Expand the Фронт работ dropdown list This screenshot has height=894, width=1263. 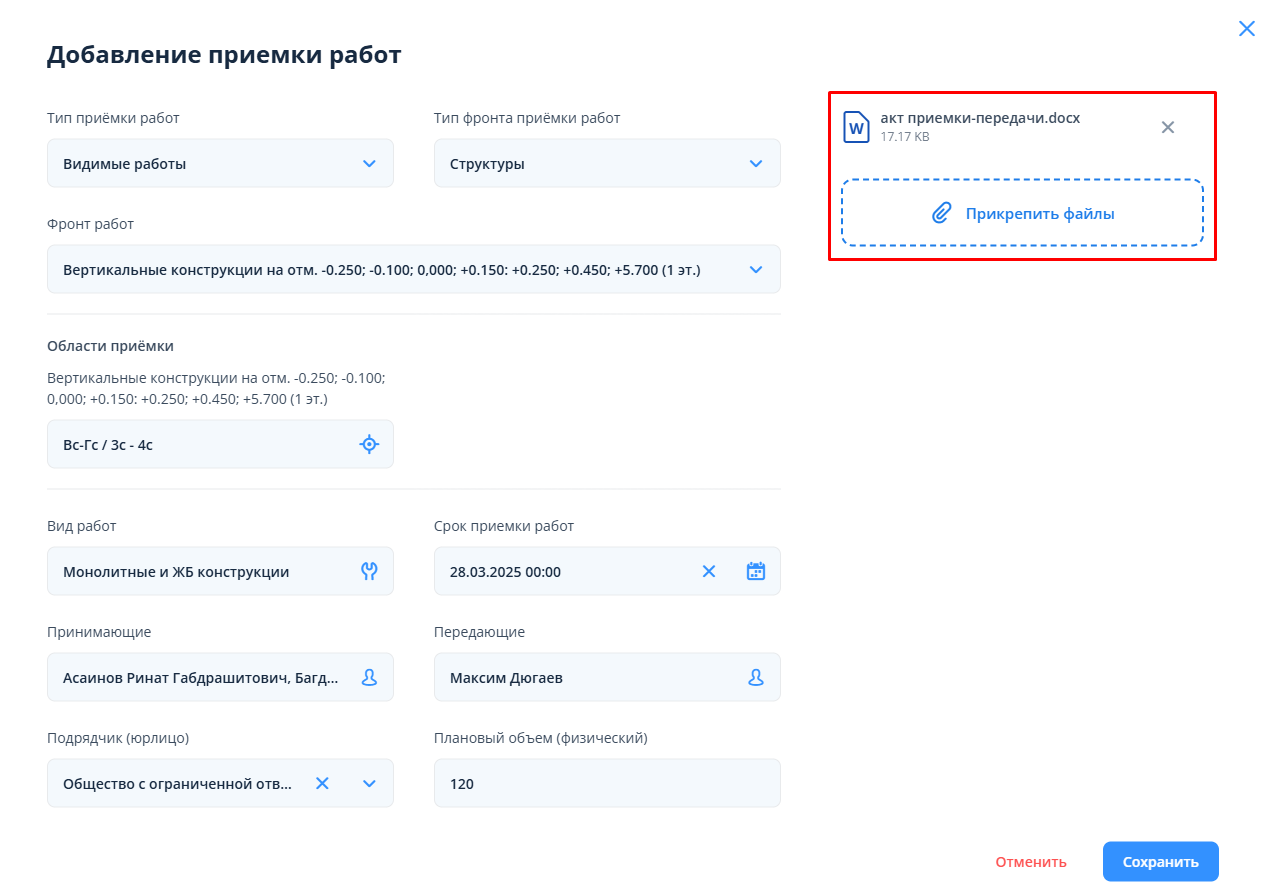[756, 269]
